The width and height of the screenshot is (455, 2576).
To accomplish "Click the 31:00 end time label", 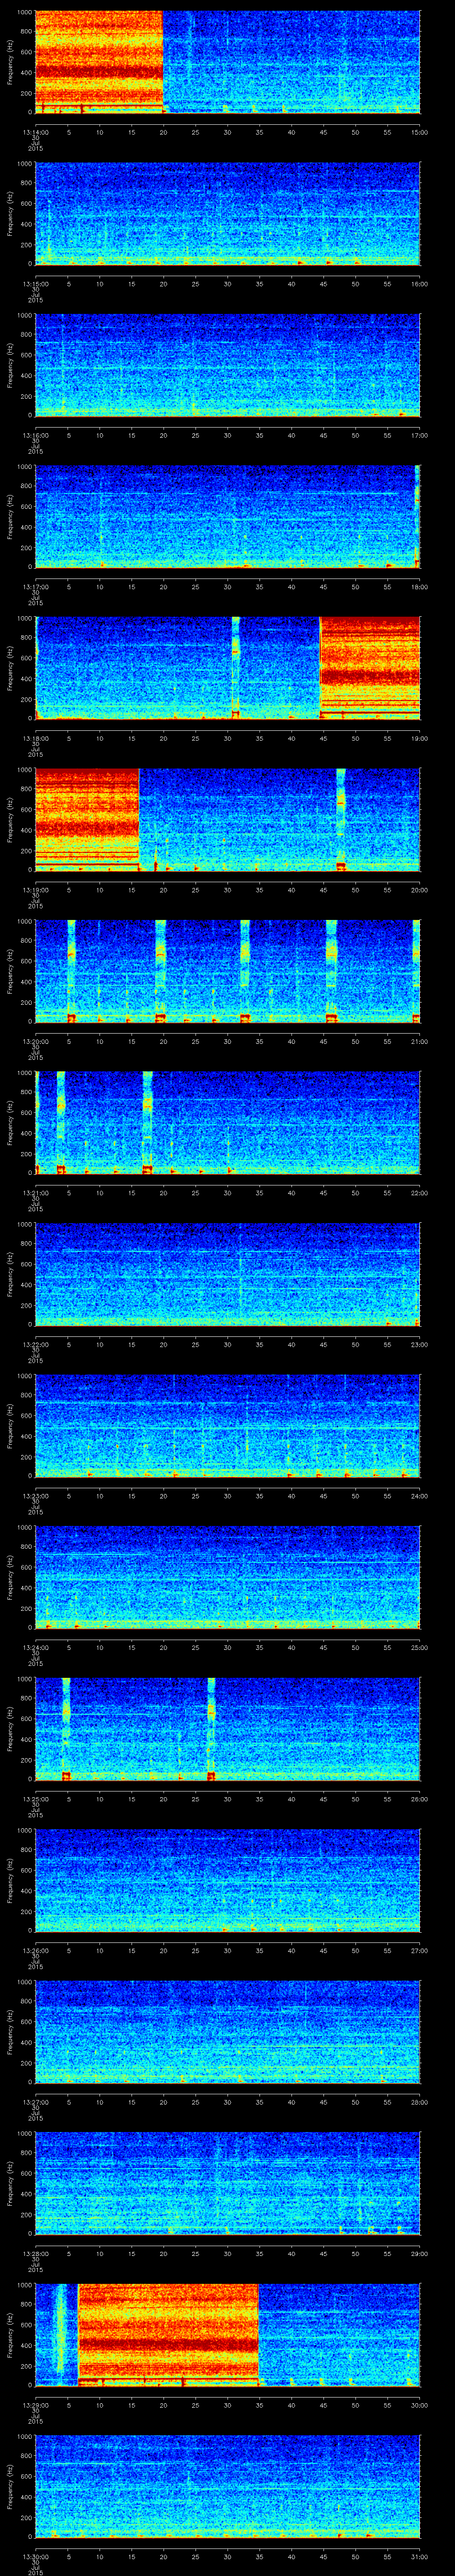I will [419, 2556].
